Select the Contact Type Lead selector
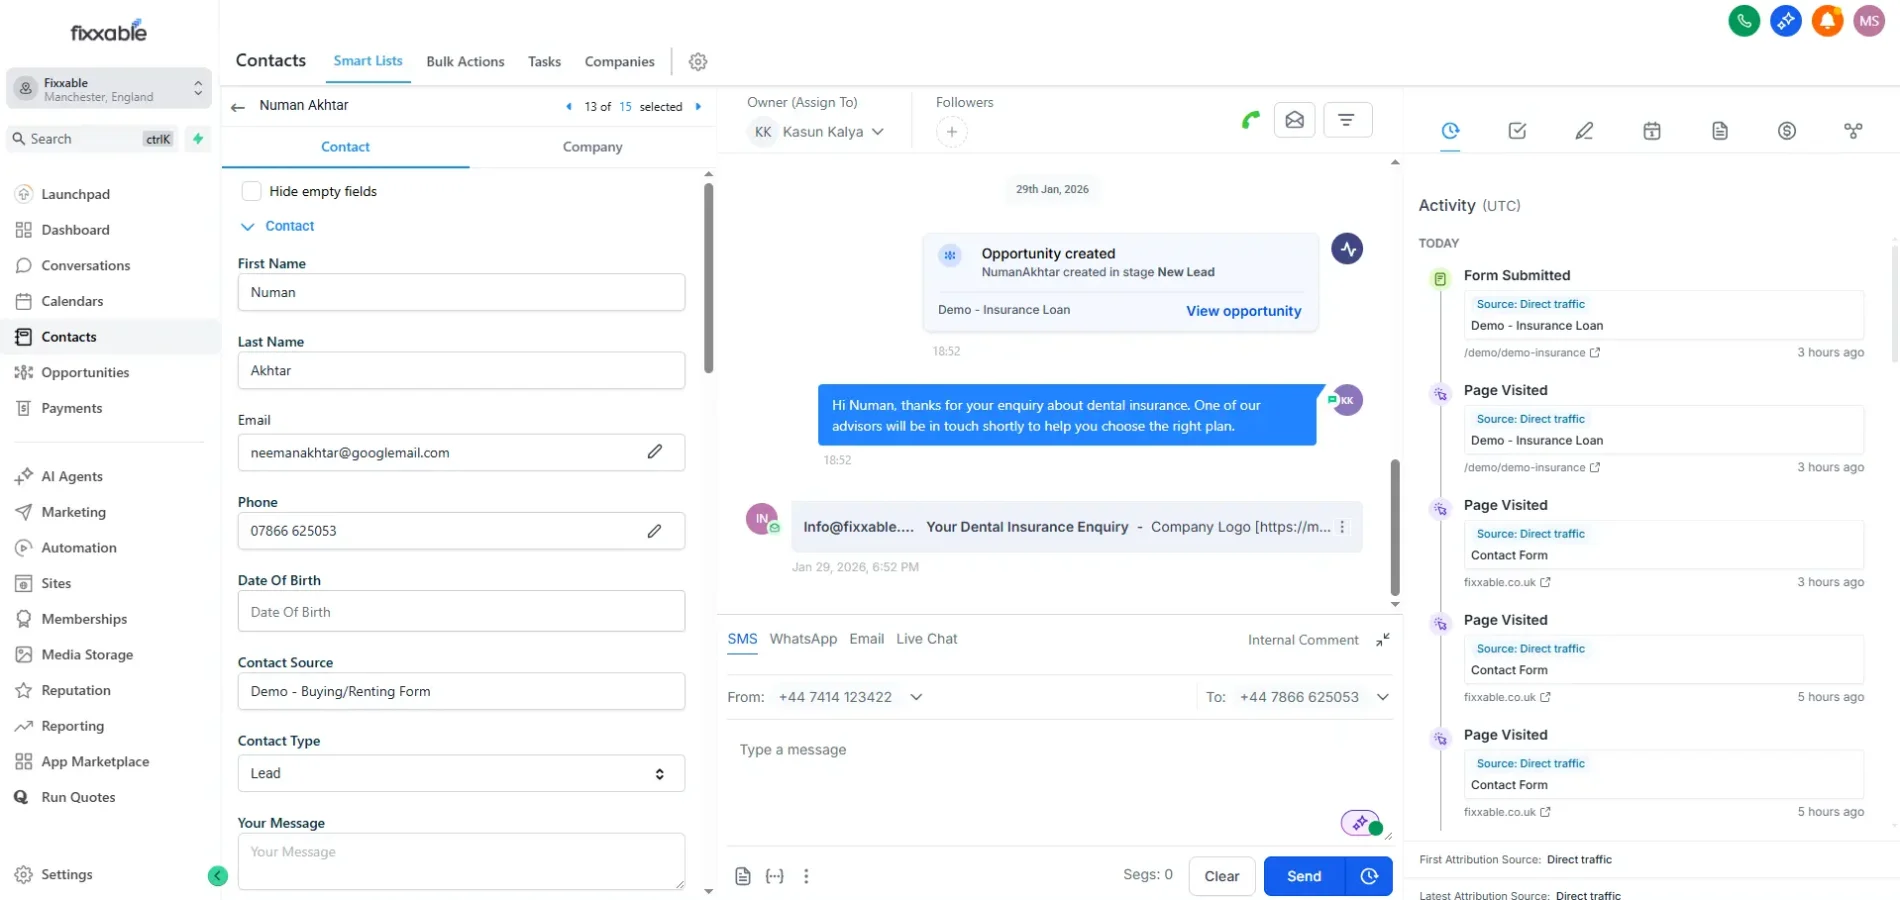1900x900 pixels. coord(460,773)
